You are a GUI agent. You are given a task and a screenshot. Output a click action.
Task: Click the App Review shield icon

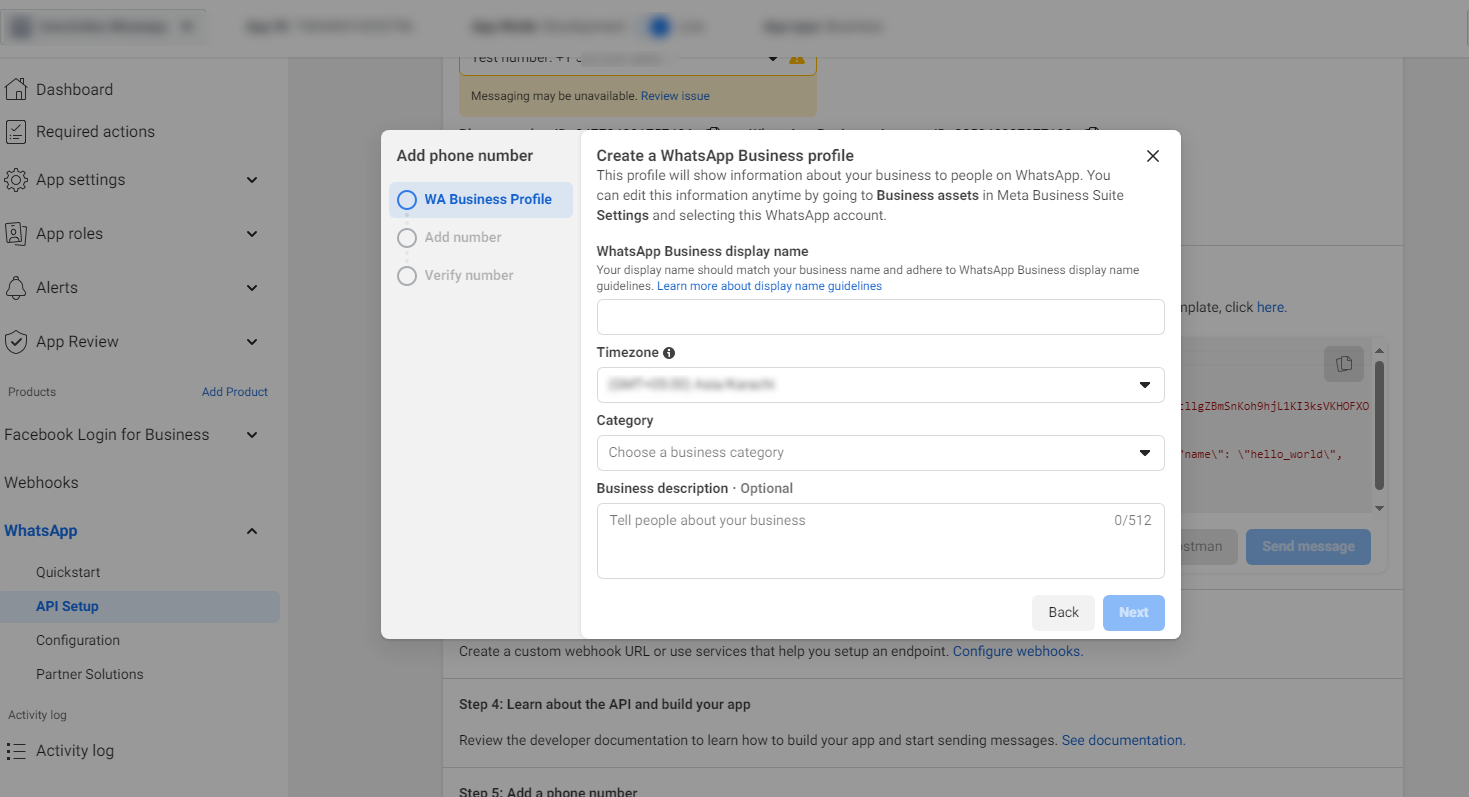(16, 342)
